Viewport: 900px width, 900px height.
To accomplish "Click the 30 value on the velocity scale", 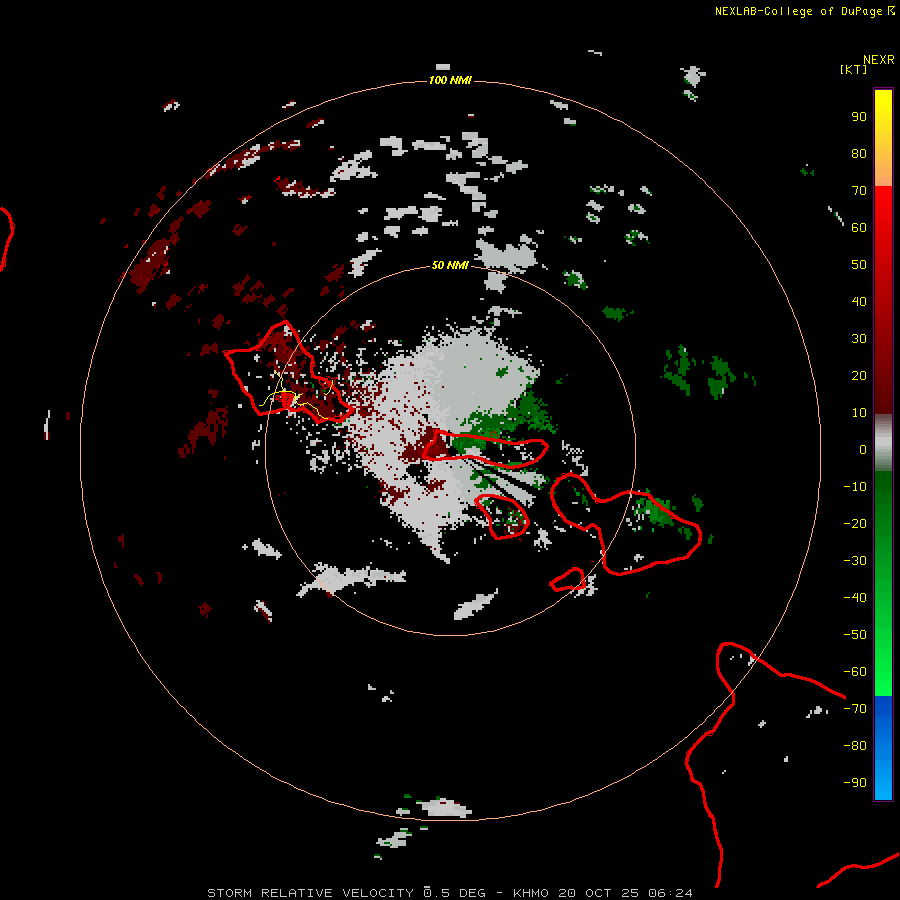I will point(859,339).
